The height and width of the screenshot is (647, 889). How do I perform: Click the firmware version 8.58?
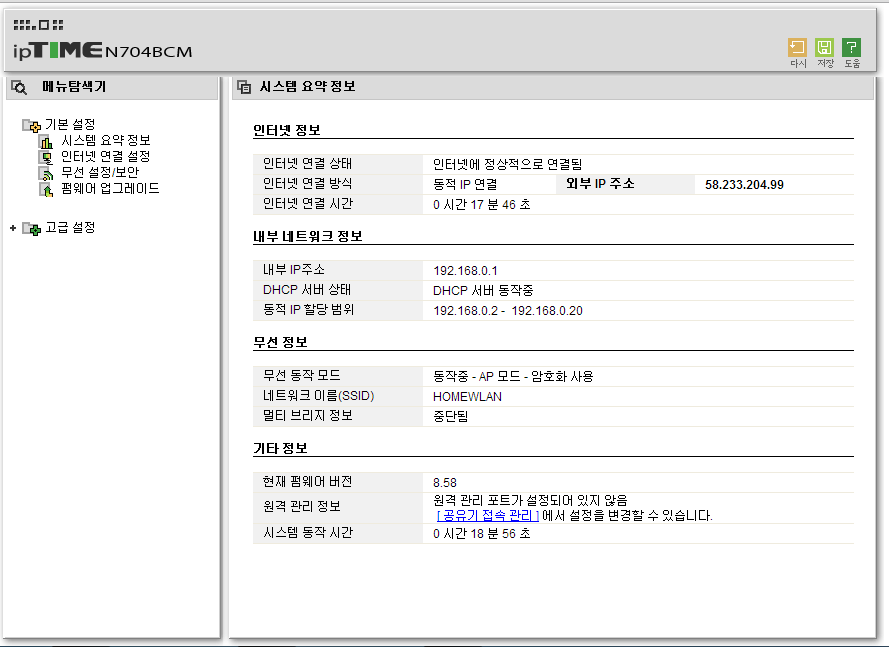click(x=445, y=483)
